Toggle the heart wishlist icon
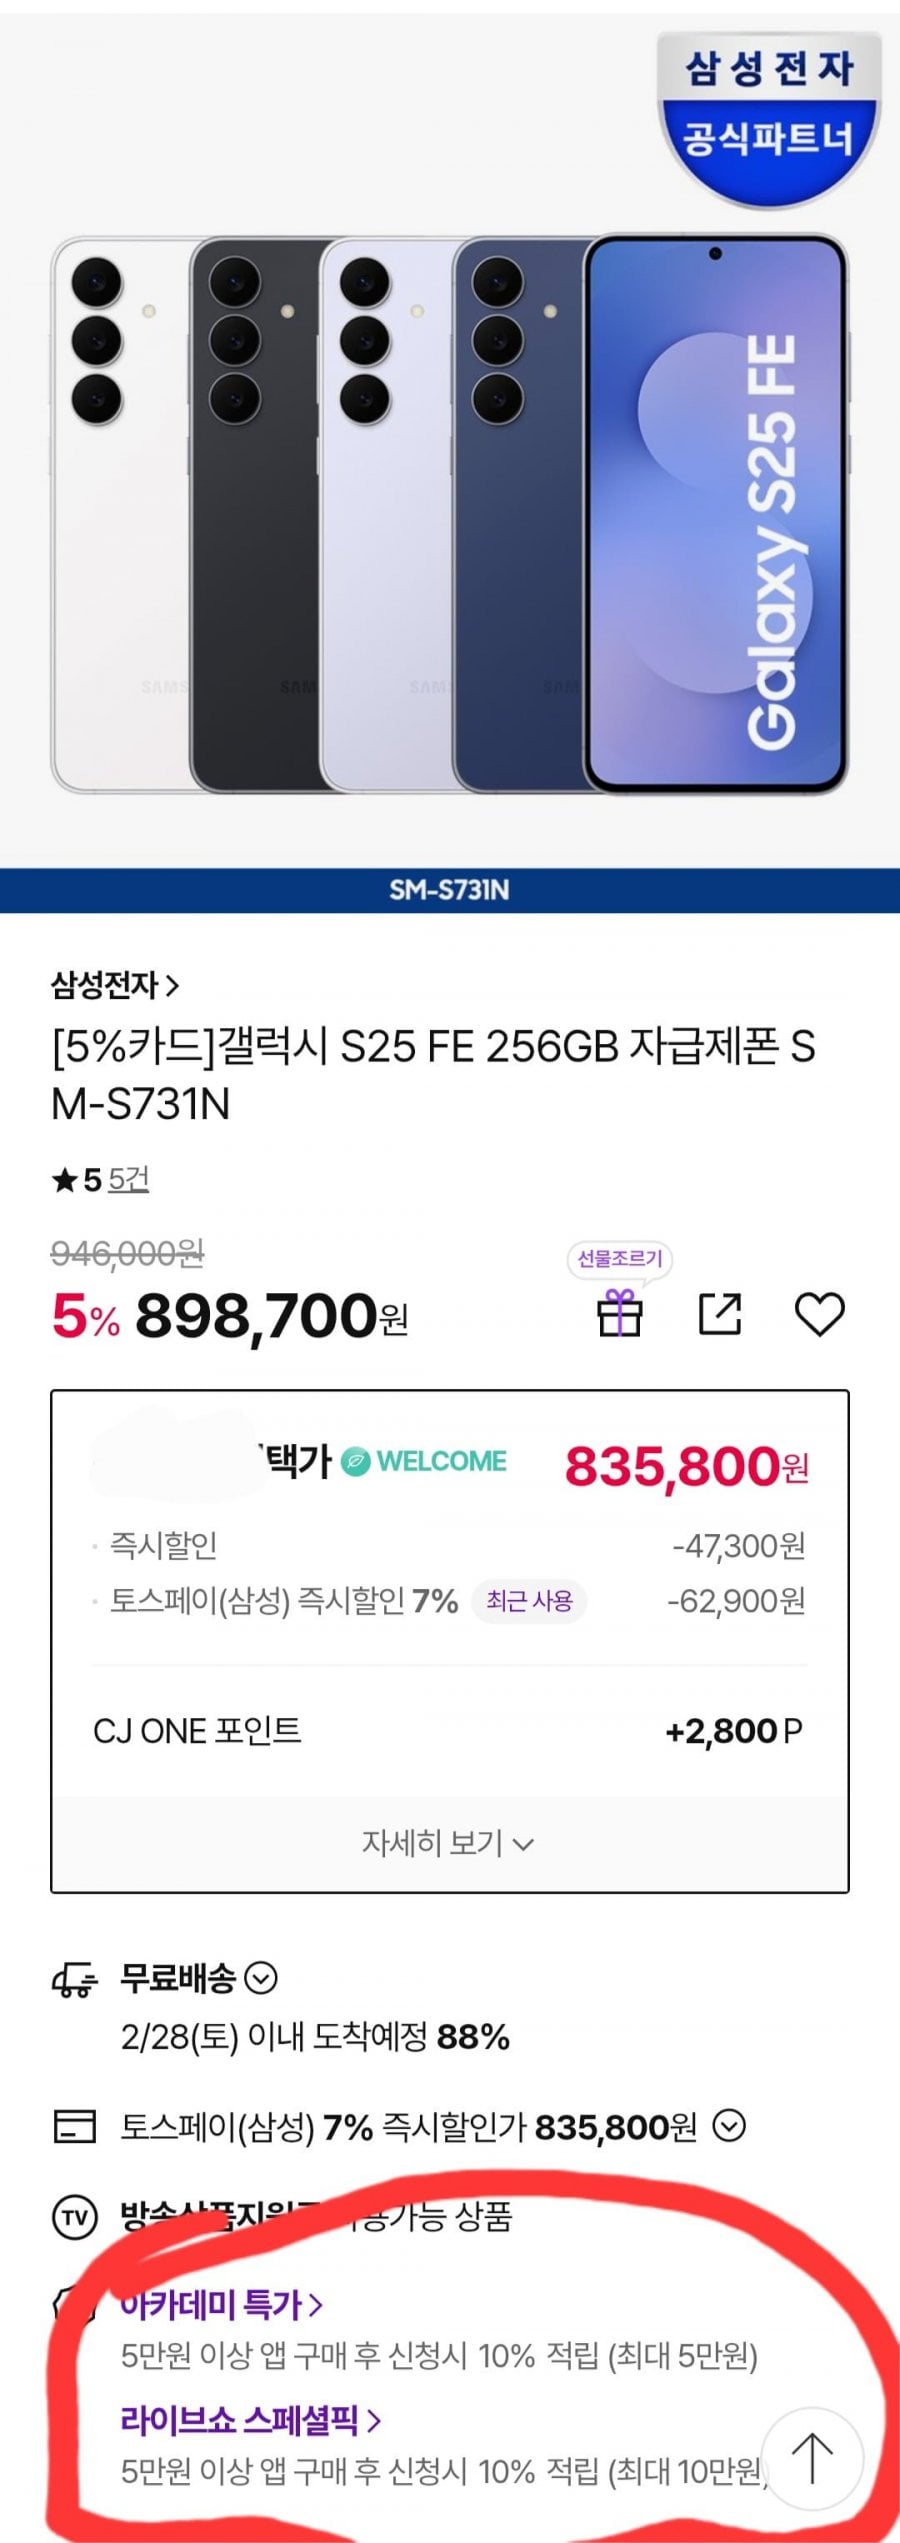Screen dimensions: 900x2543 coord(819,1313)
